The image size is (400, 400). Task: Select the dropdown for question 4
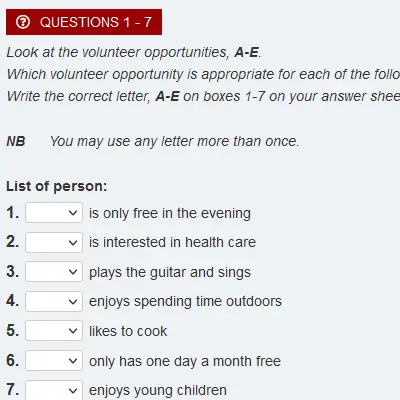point(54,301)
